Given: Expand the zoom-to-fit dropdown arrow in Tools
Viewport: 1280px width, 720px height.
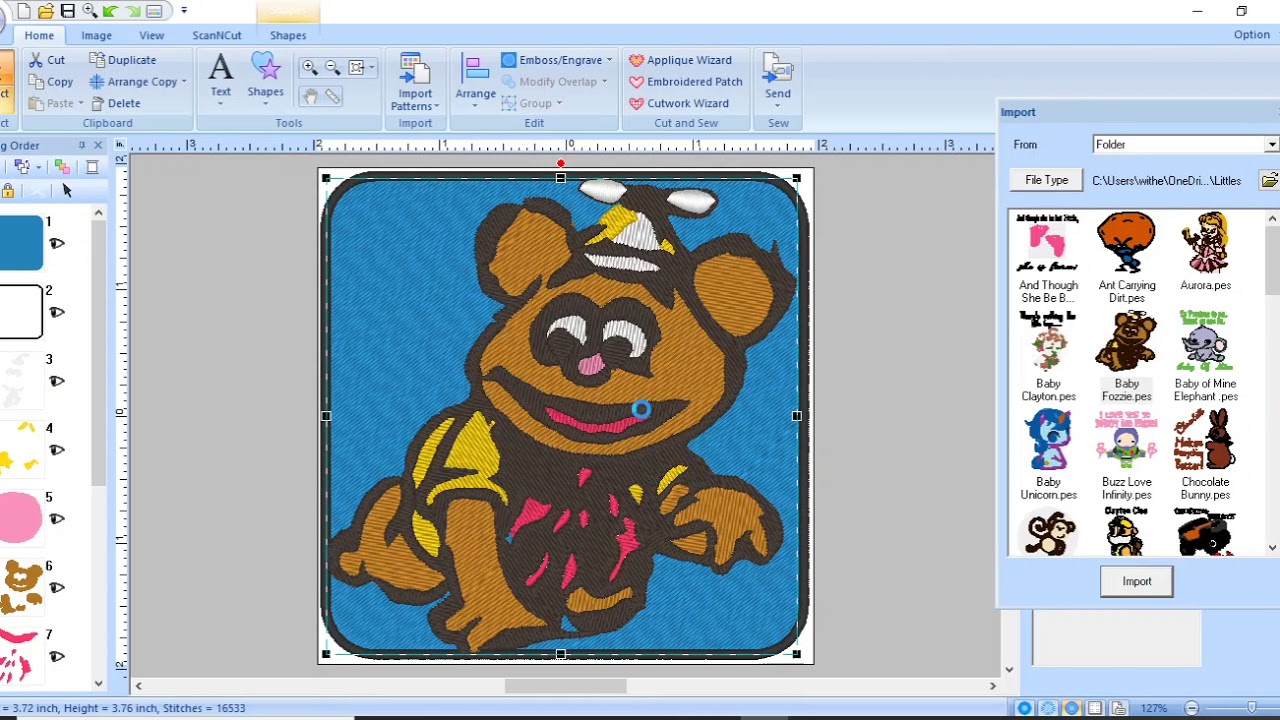Looking at the screenshot, I should click(371, 68).
